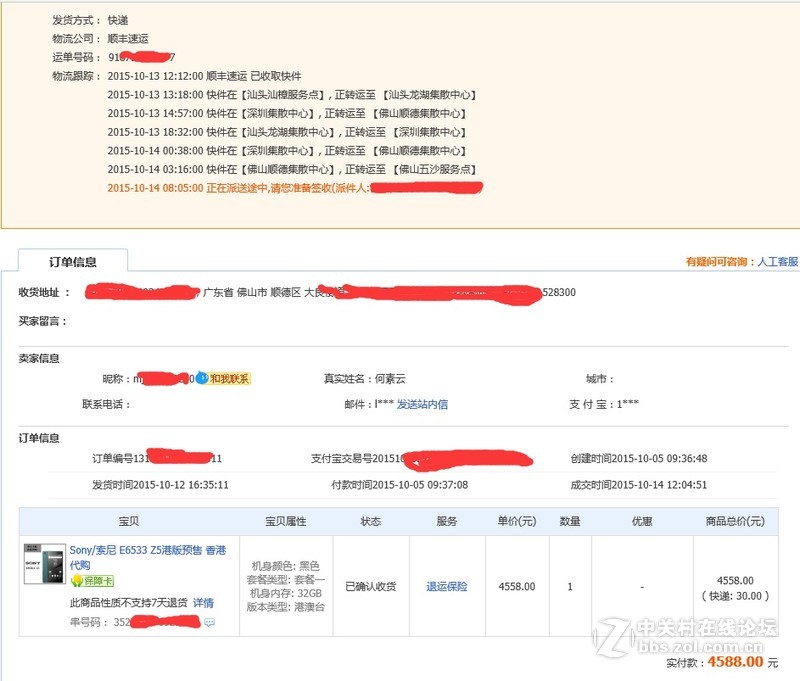Select the orange 2015-10-14 08:05:00 delivery status line
Screen dimensions: 800x681
pyautogui.click(x=295, y=188)
